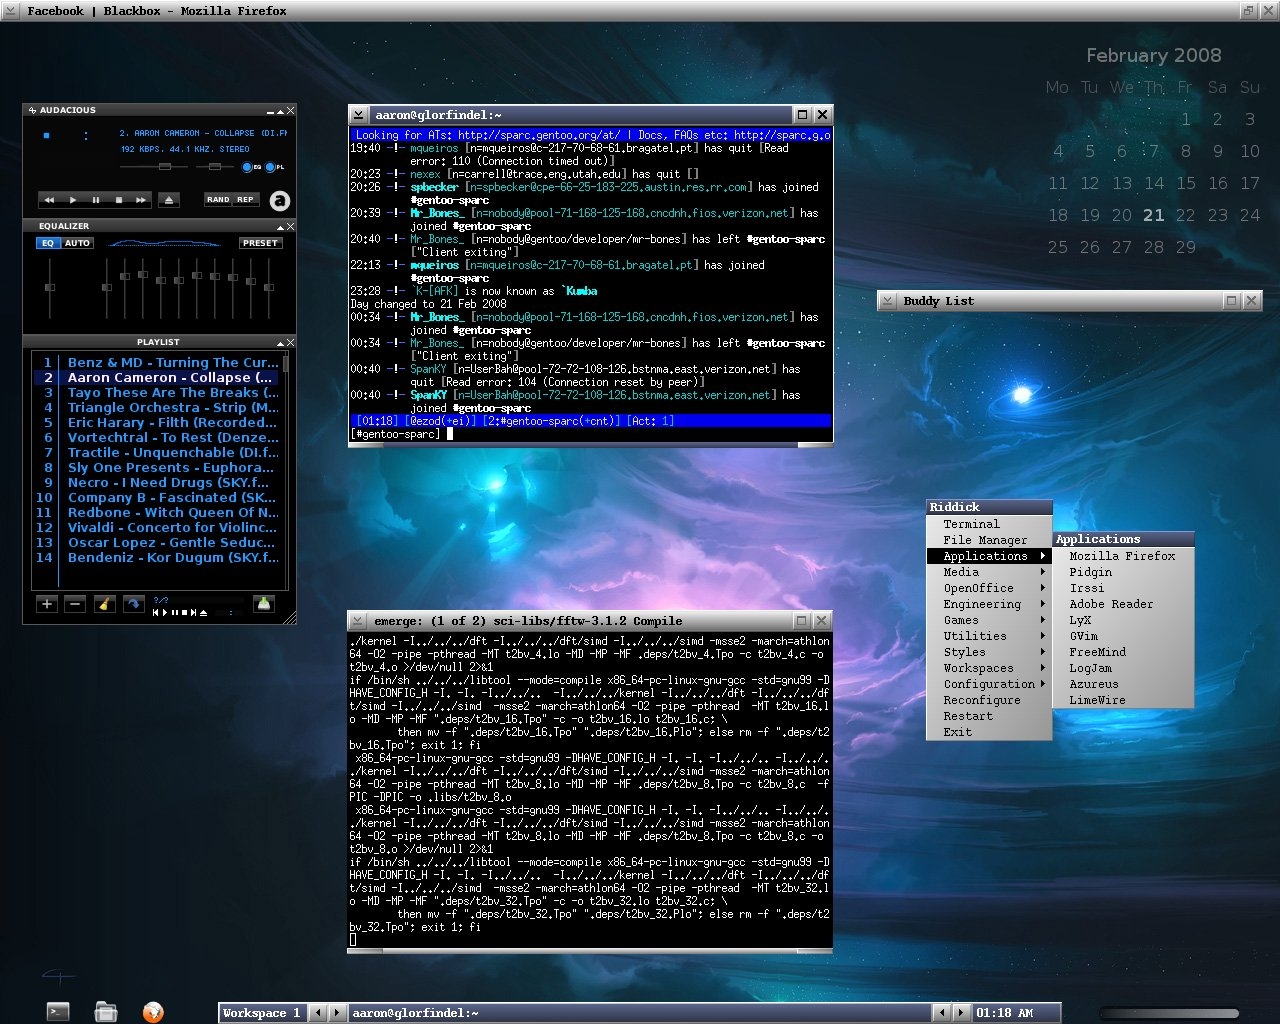Pause playback in Audacious main window
1280x1024 pixels.
pos(96,200)
